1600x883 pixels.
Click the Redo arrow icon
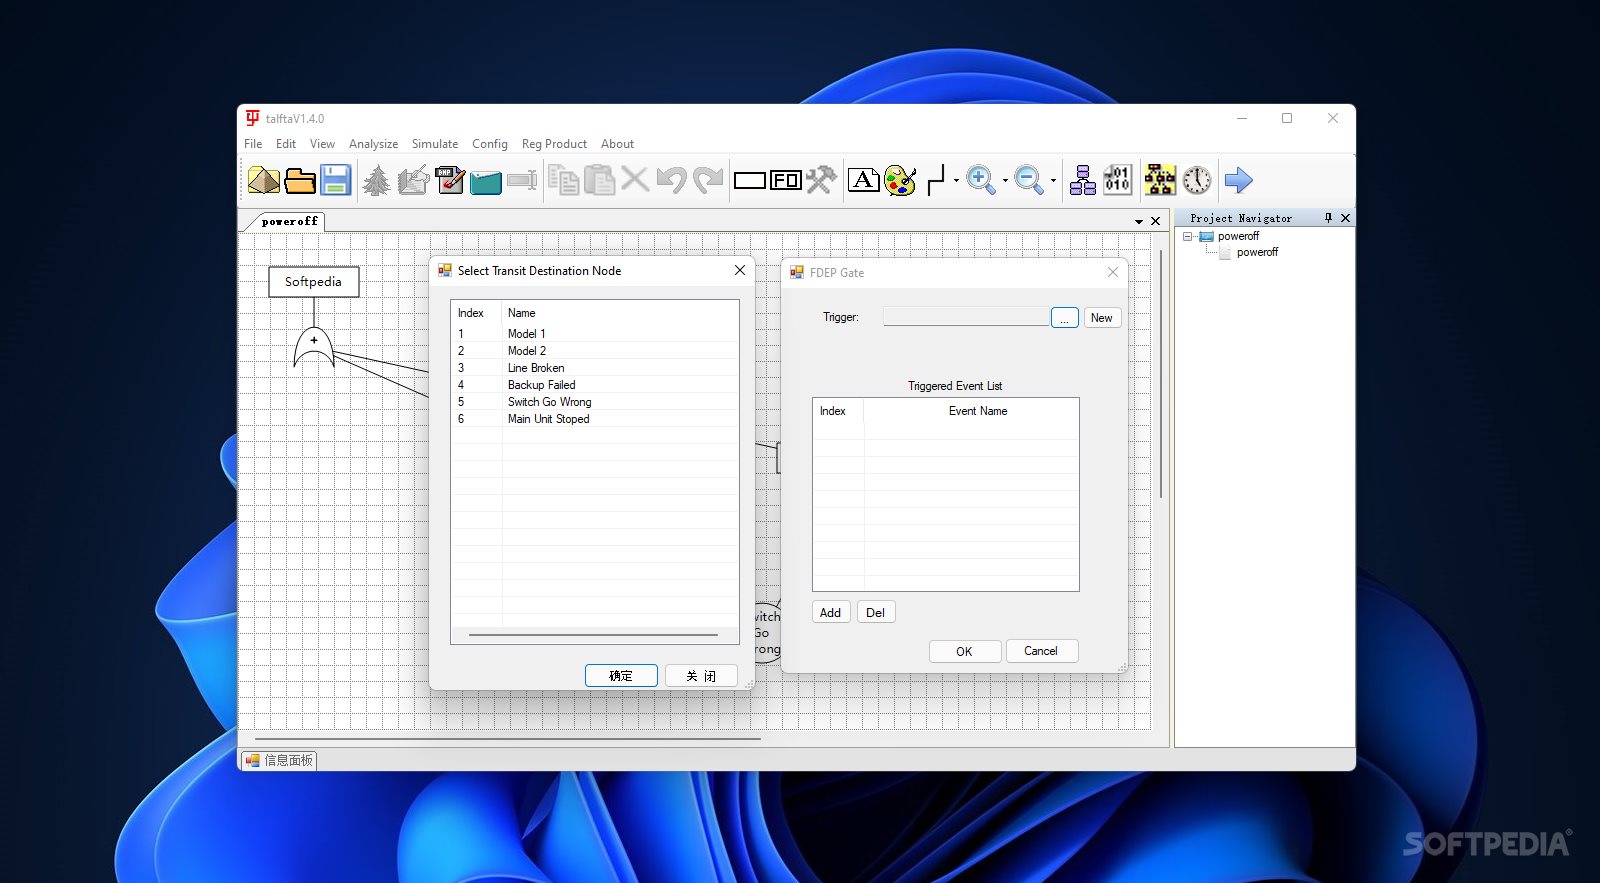click(x=708, y=180)
